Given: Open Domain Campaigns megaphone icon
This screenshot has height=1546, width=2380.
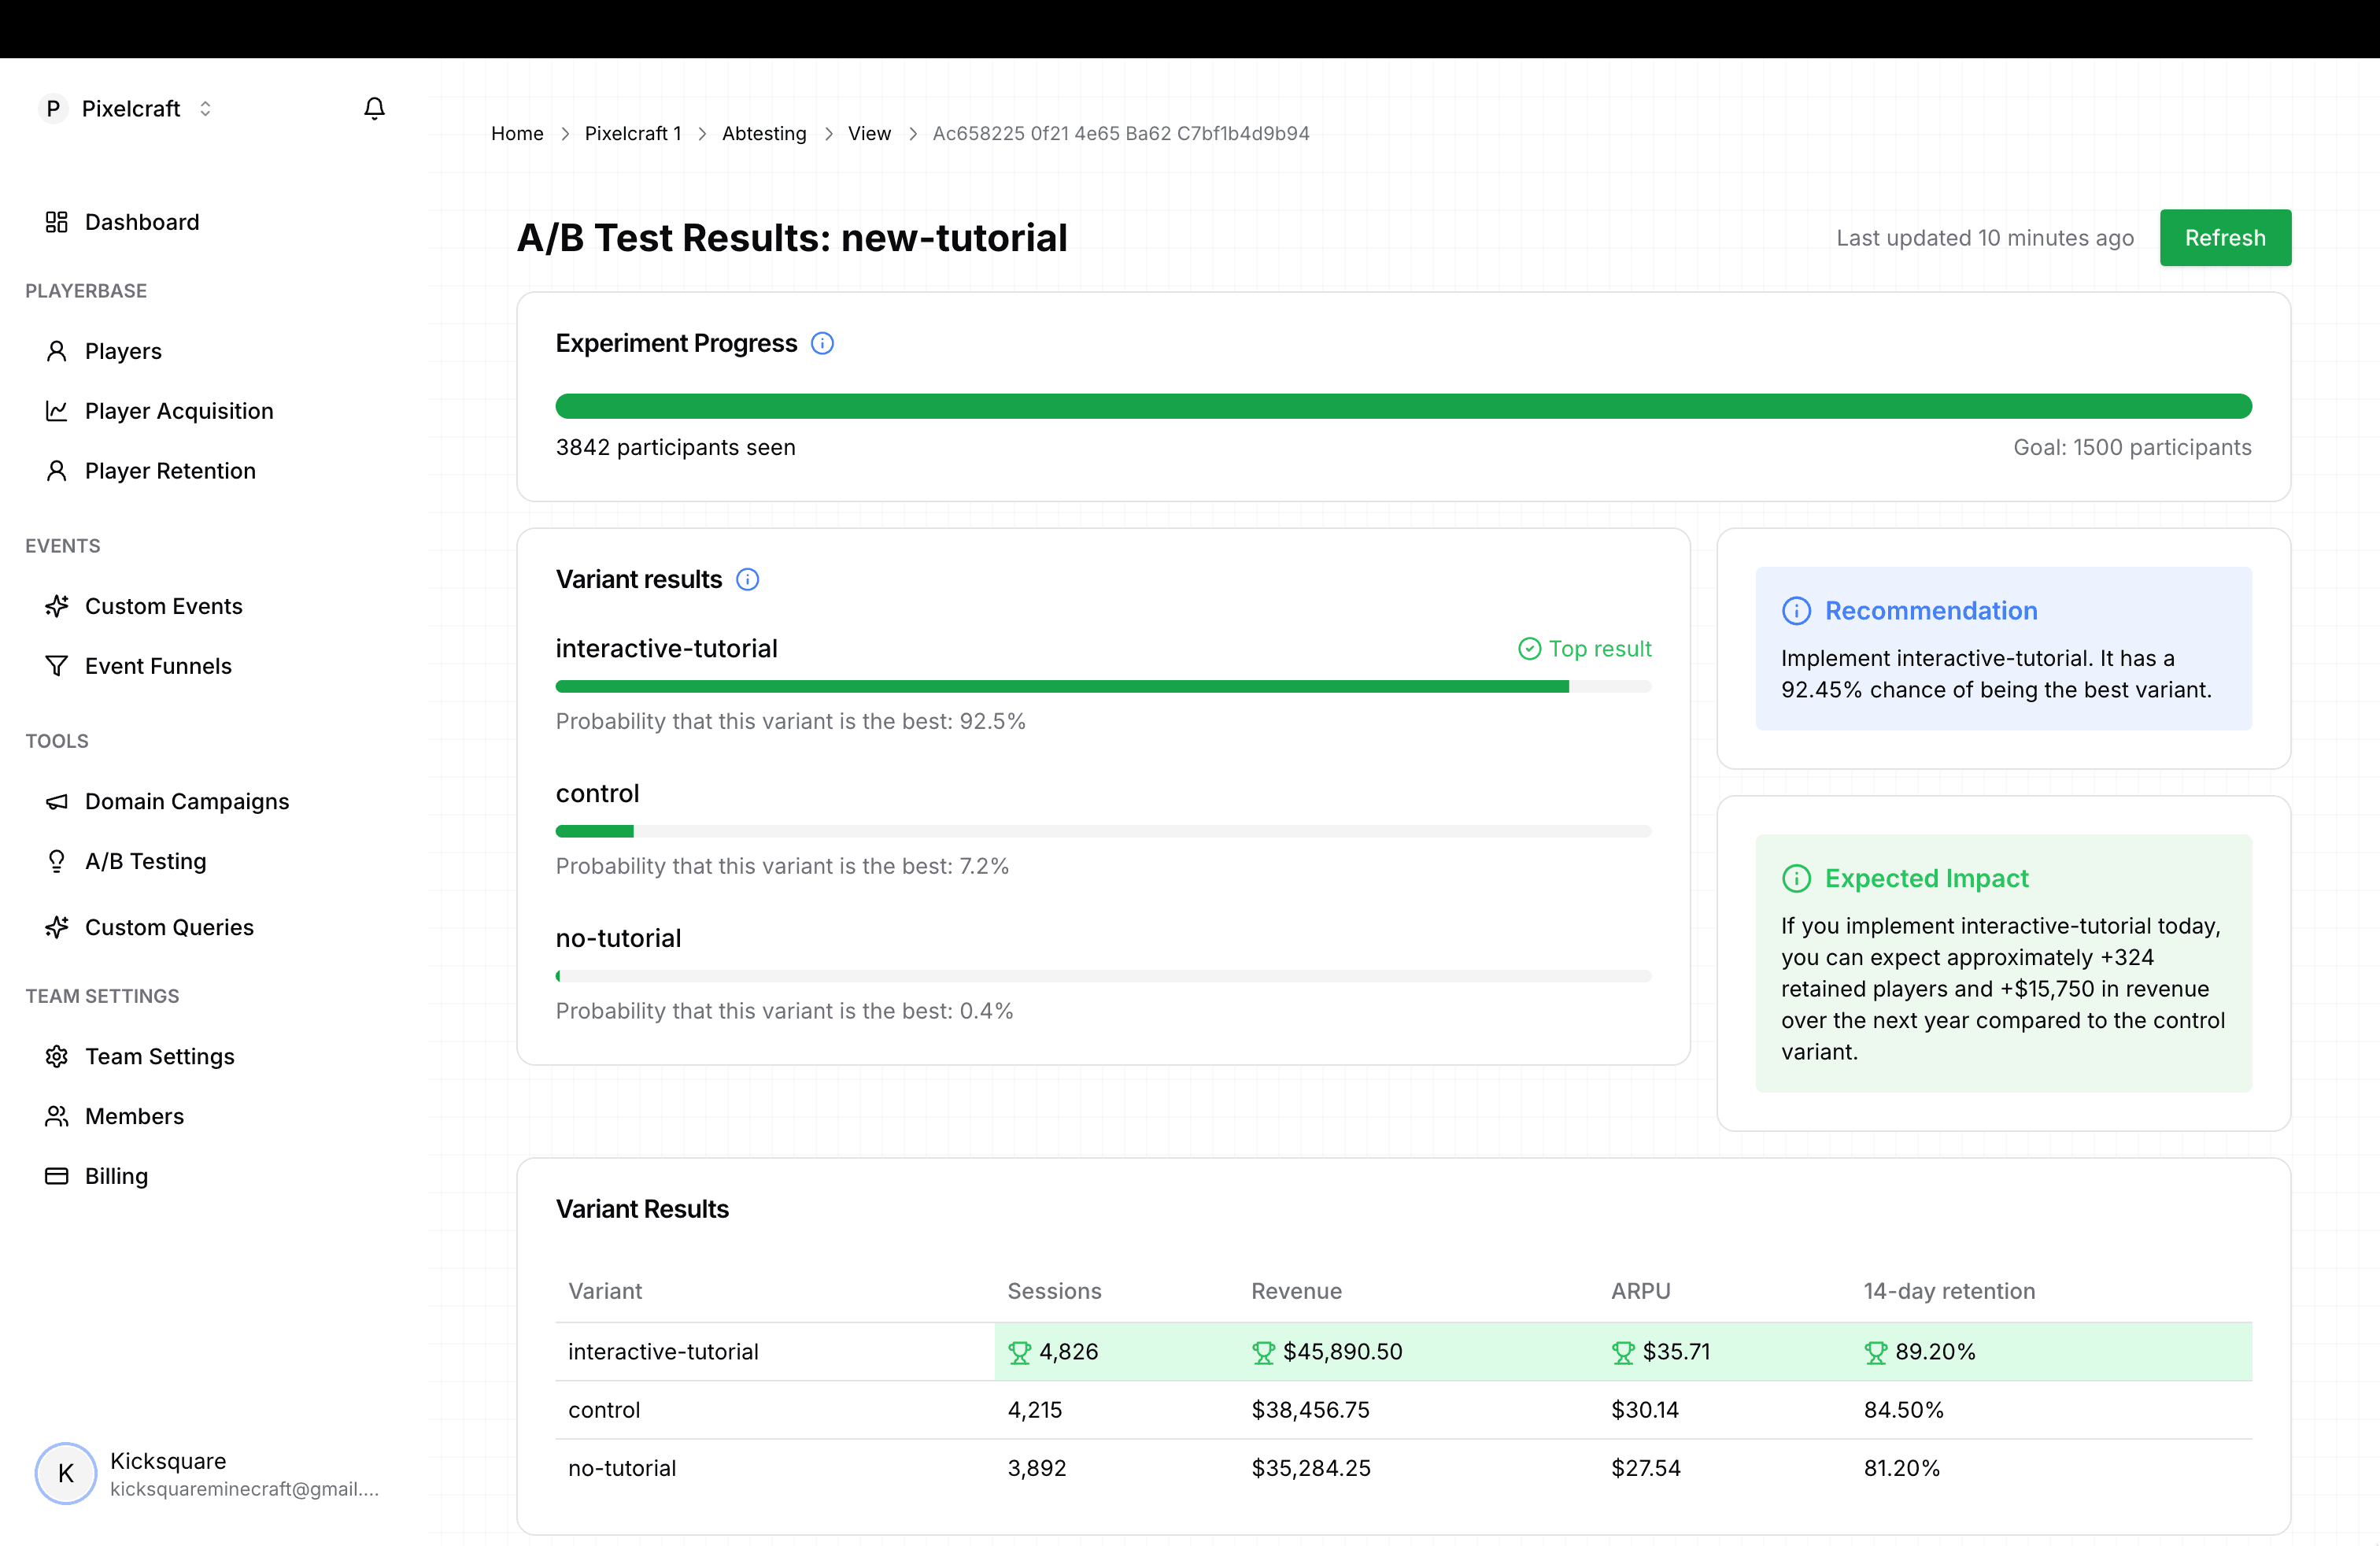Looking at the screenshot, I should point(57,801).
